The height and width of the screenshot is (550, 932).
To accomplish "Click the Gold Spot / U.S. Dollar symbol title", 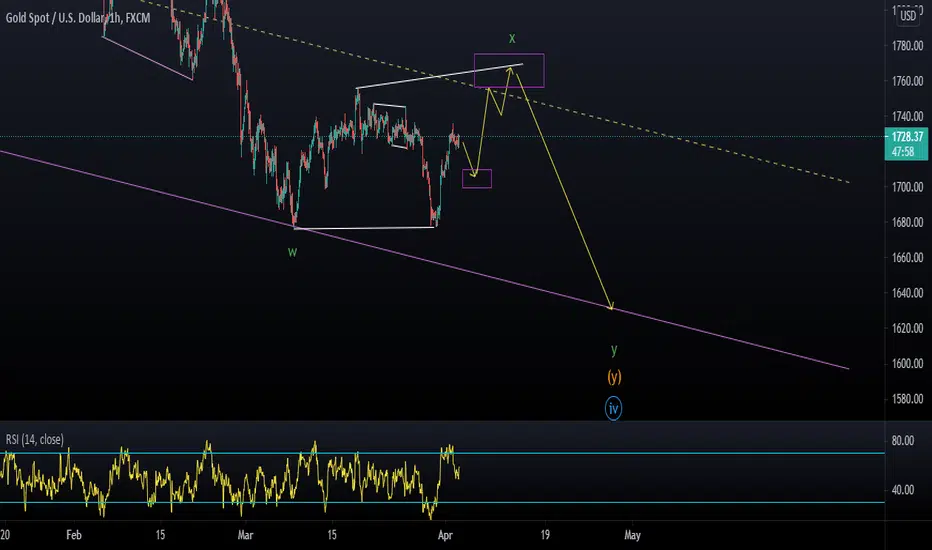I will [78, 18].
